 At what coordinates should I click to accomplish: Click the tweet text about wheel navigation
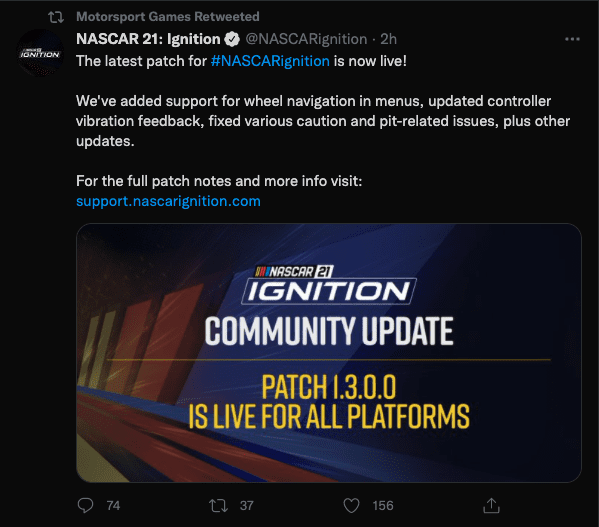(323, 121)
